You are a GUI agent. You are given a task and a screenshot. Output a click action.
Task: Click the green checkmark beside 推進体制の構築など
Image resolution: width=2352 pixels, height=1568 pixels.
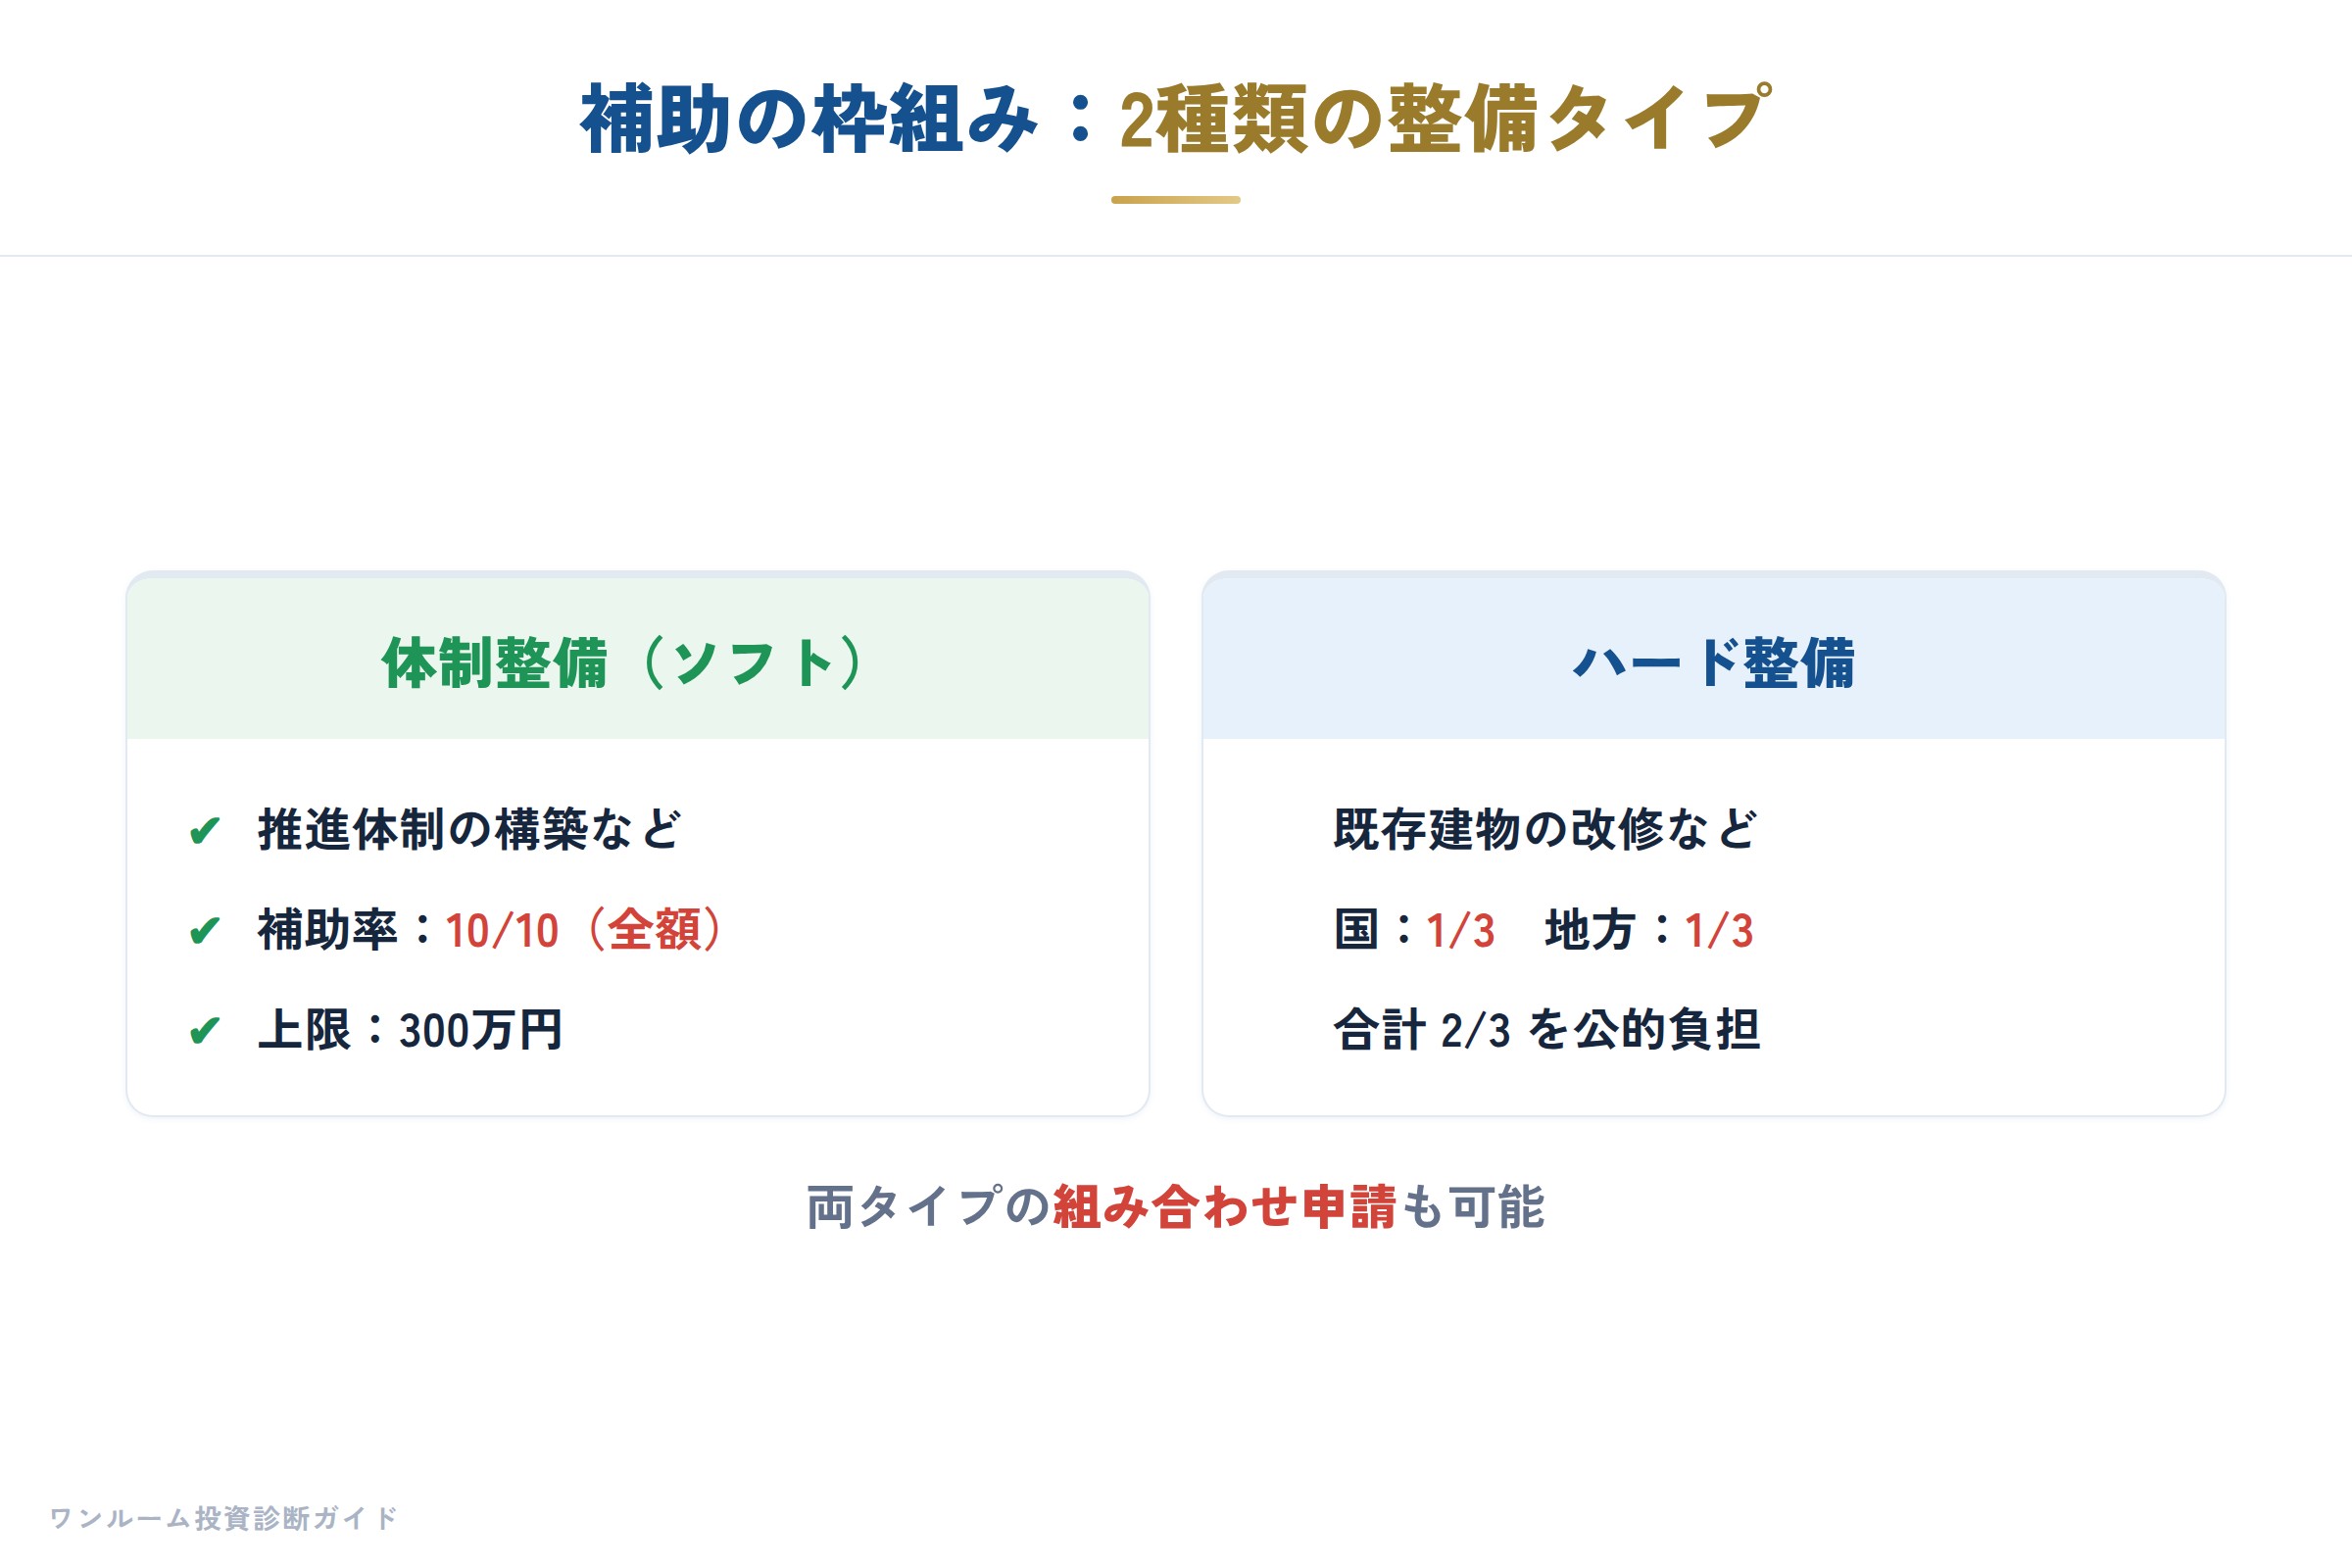[204, 831]
